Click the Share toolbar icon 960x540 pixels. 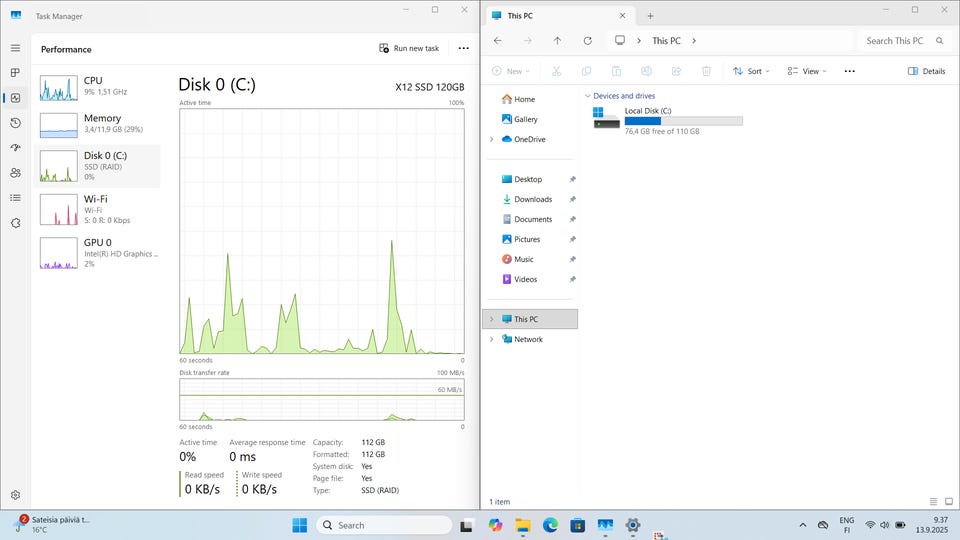676,71
